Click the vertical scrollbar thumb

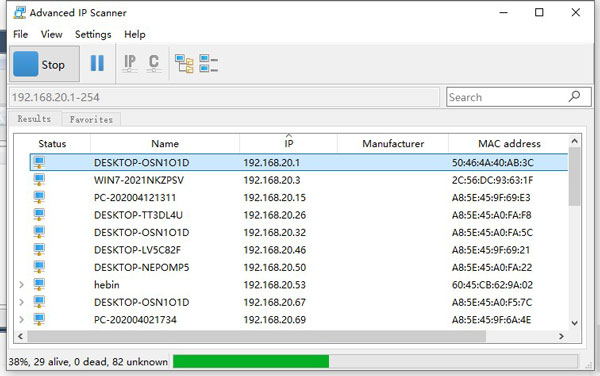pyautogui.click(x=574, y=177)
